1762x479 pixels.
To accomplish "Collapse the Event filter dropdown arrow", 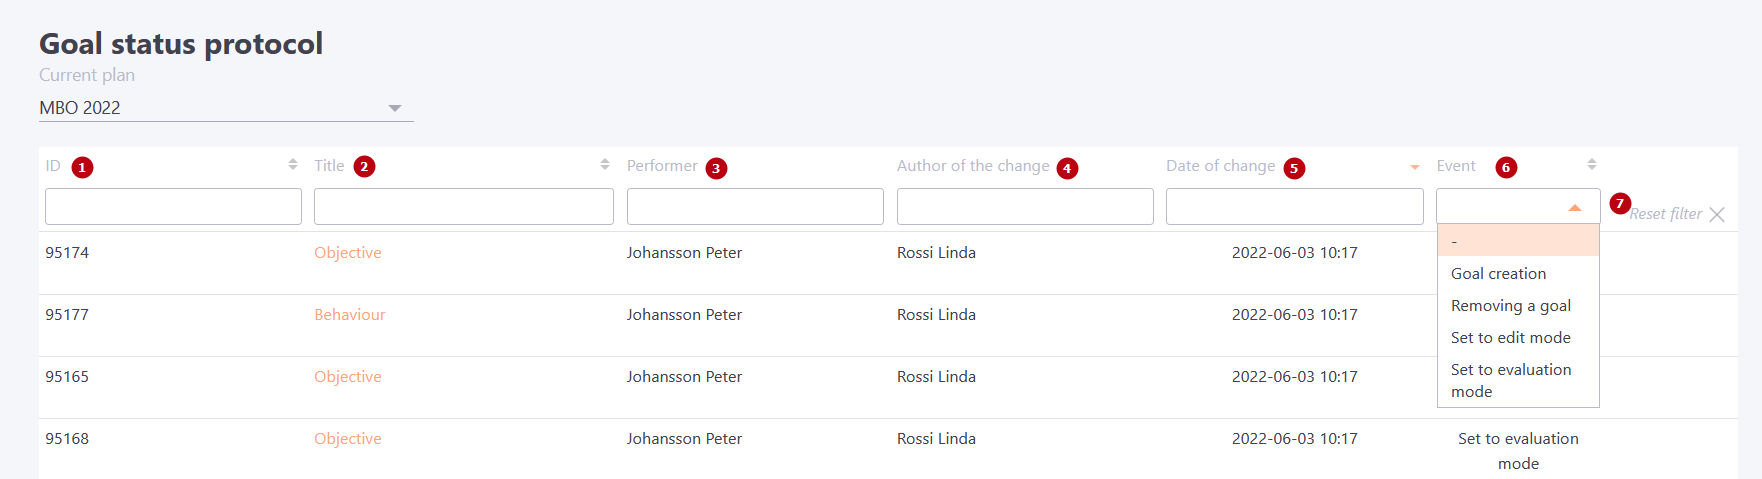I will 1575,208.
